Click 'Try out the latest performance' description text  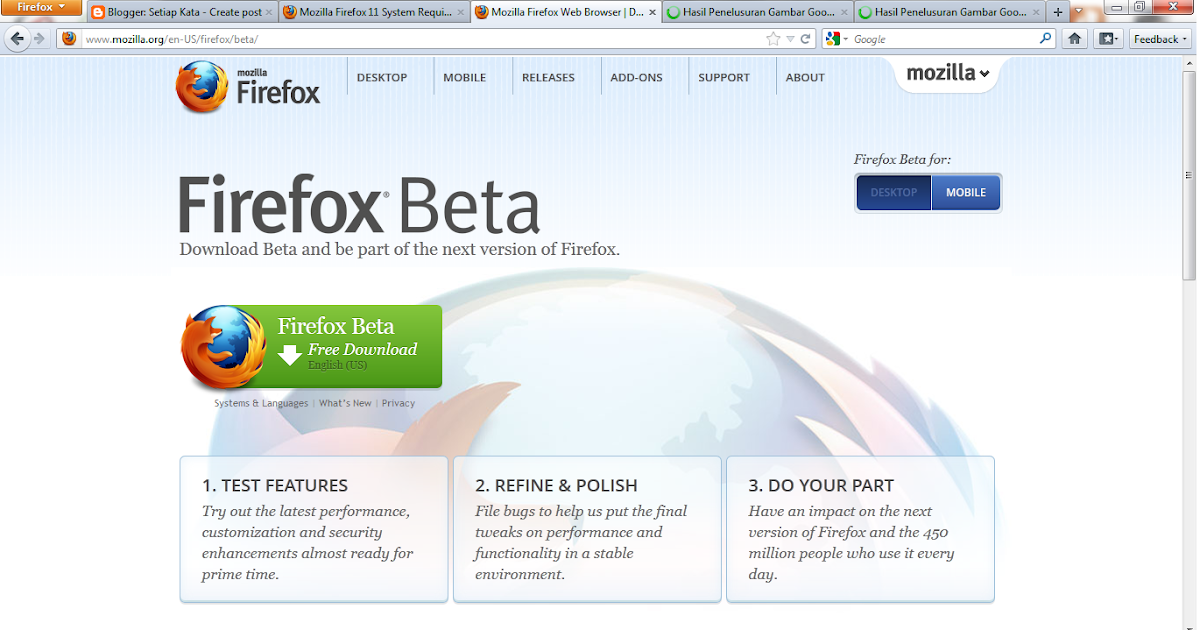click(x=308, y=542)
